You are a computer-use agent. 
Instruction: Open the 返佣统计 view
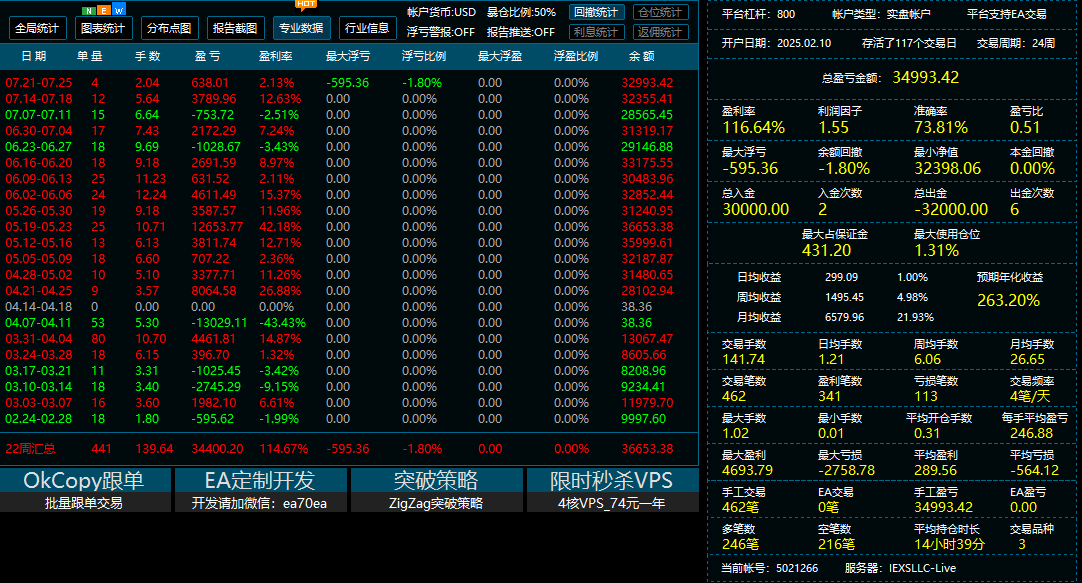660,32
